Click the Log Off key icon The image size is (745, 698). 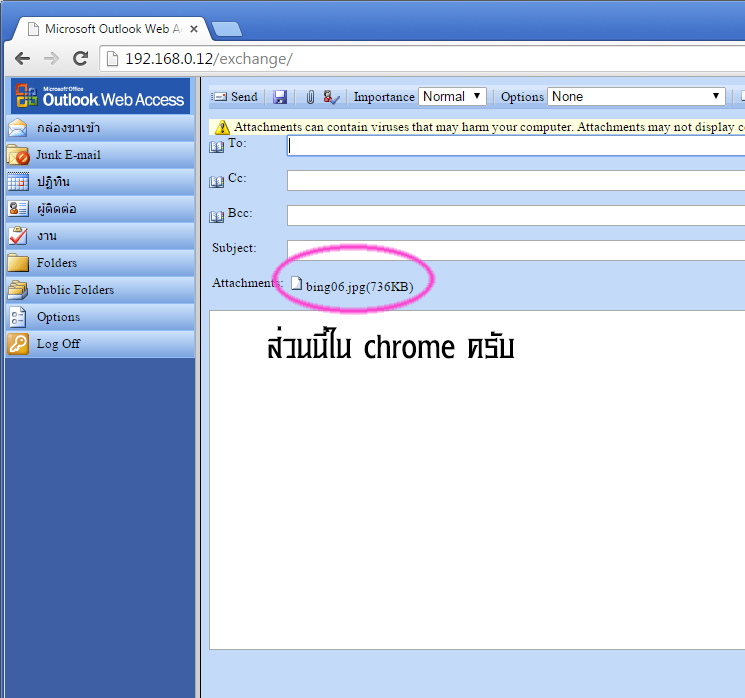tap(18, 344)
